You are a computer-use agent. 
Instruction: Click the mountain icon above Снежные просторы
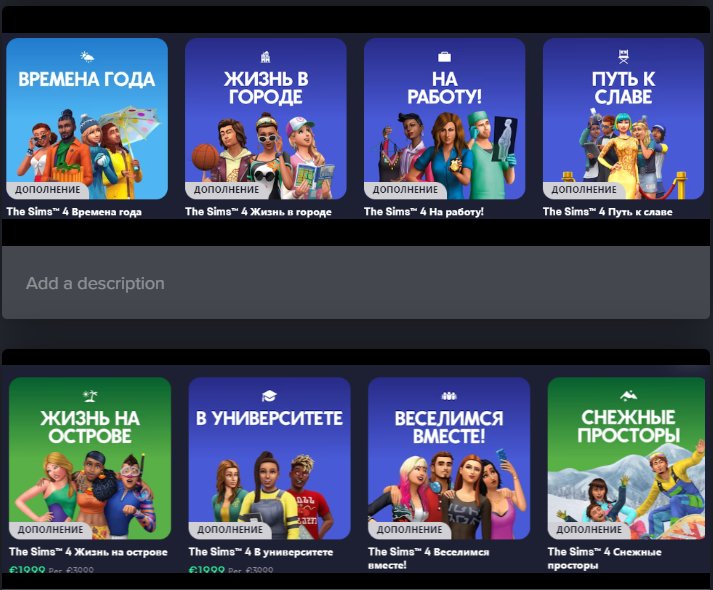(x=628, y=396)
